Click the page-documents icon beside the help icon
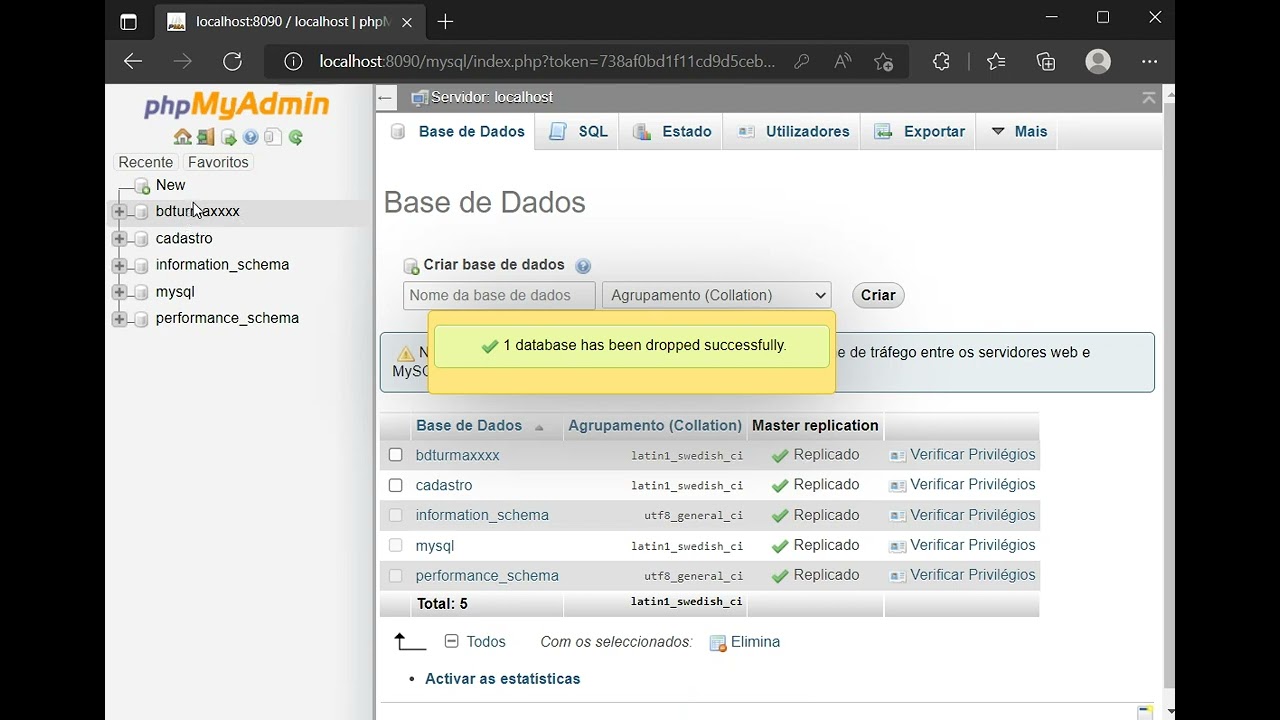1280x720 pixels. point(273,137)
